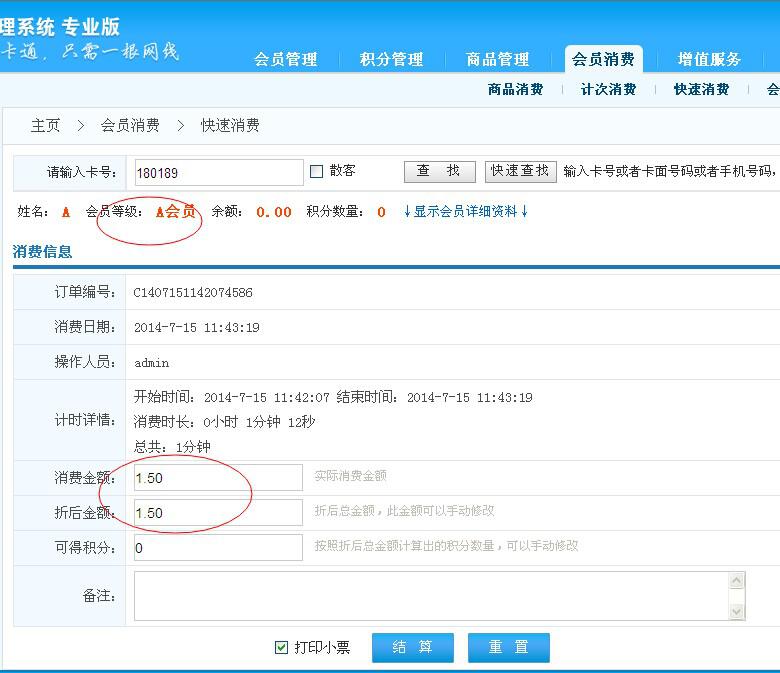Click the 主页 breadcrumb link
The image size is (780, 673).
(x=45, y=125)
